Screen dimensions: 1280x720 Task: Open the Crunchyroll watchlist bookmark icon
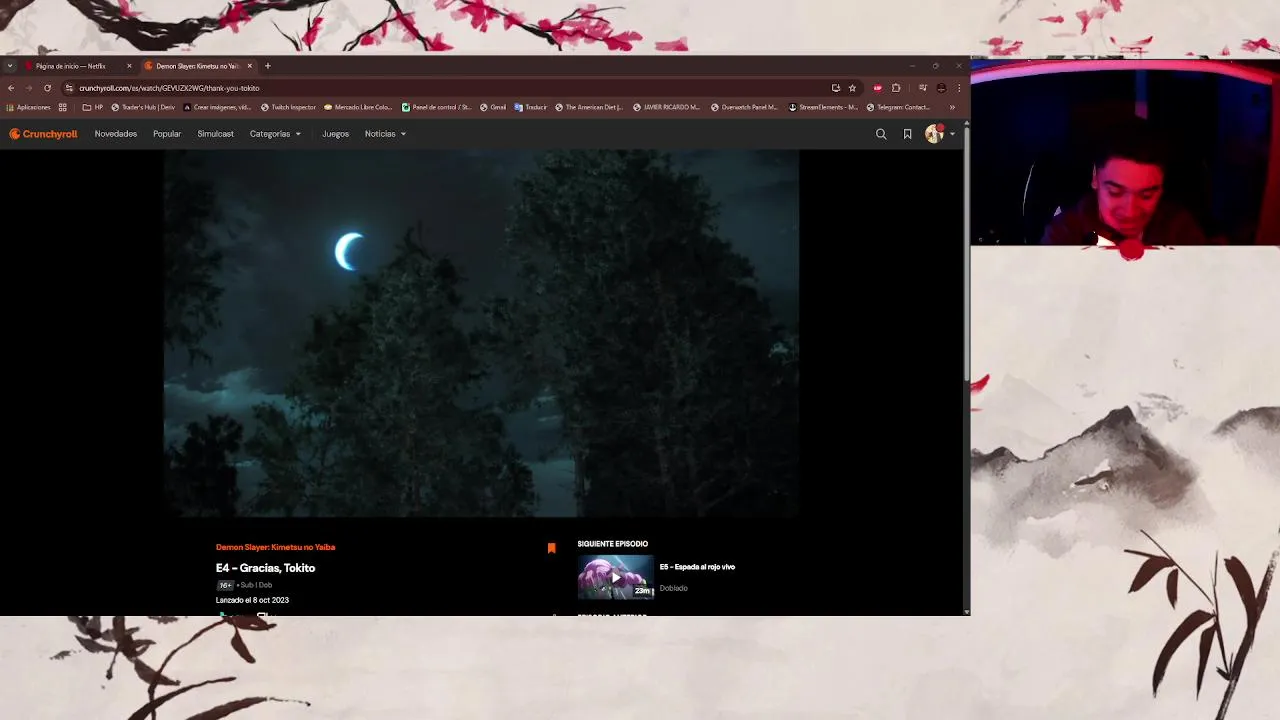908,134
